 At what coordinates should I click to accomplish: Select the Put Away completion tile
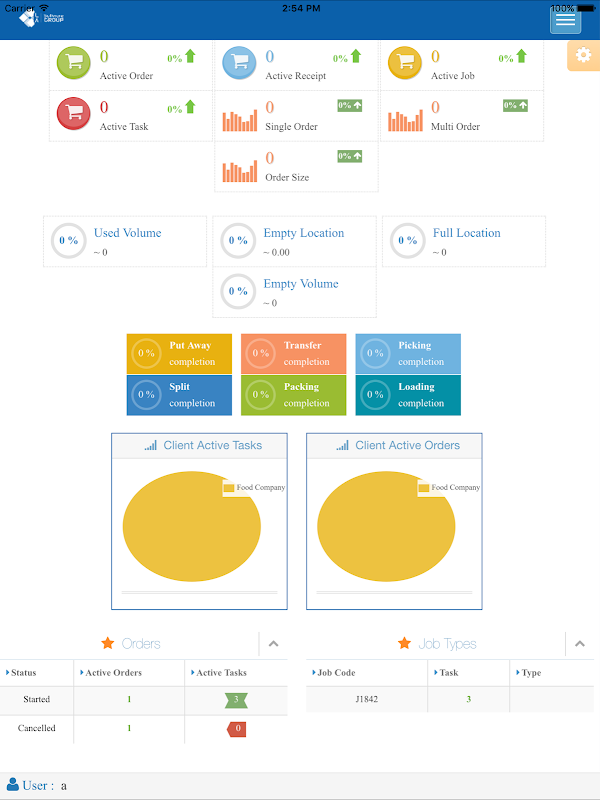coord(179,354)
